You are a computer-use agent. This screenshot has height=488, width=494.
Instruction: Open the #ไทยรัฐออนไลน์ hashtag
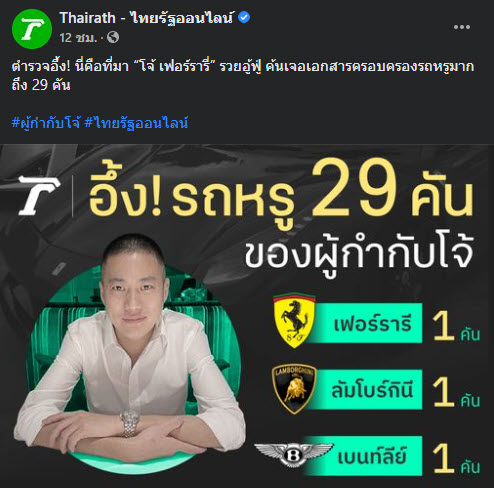(x=136, y=123)
